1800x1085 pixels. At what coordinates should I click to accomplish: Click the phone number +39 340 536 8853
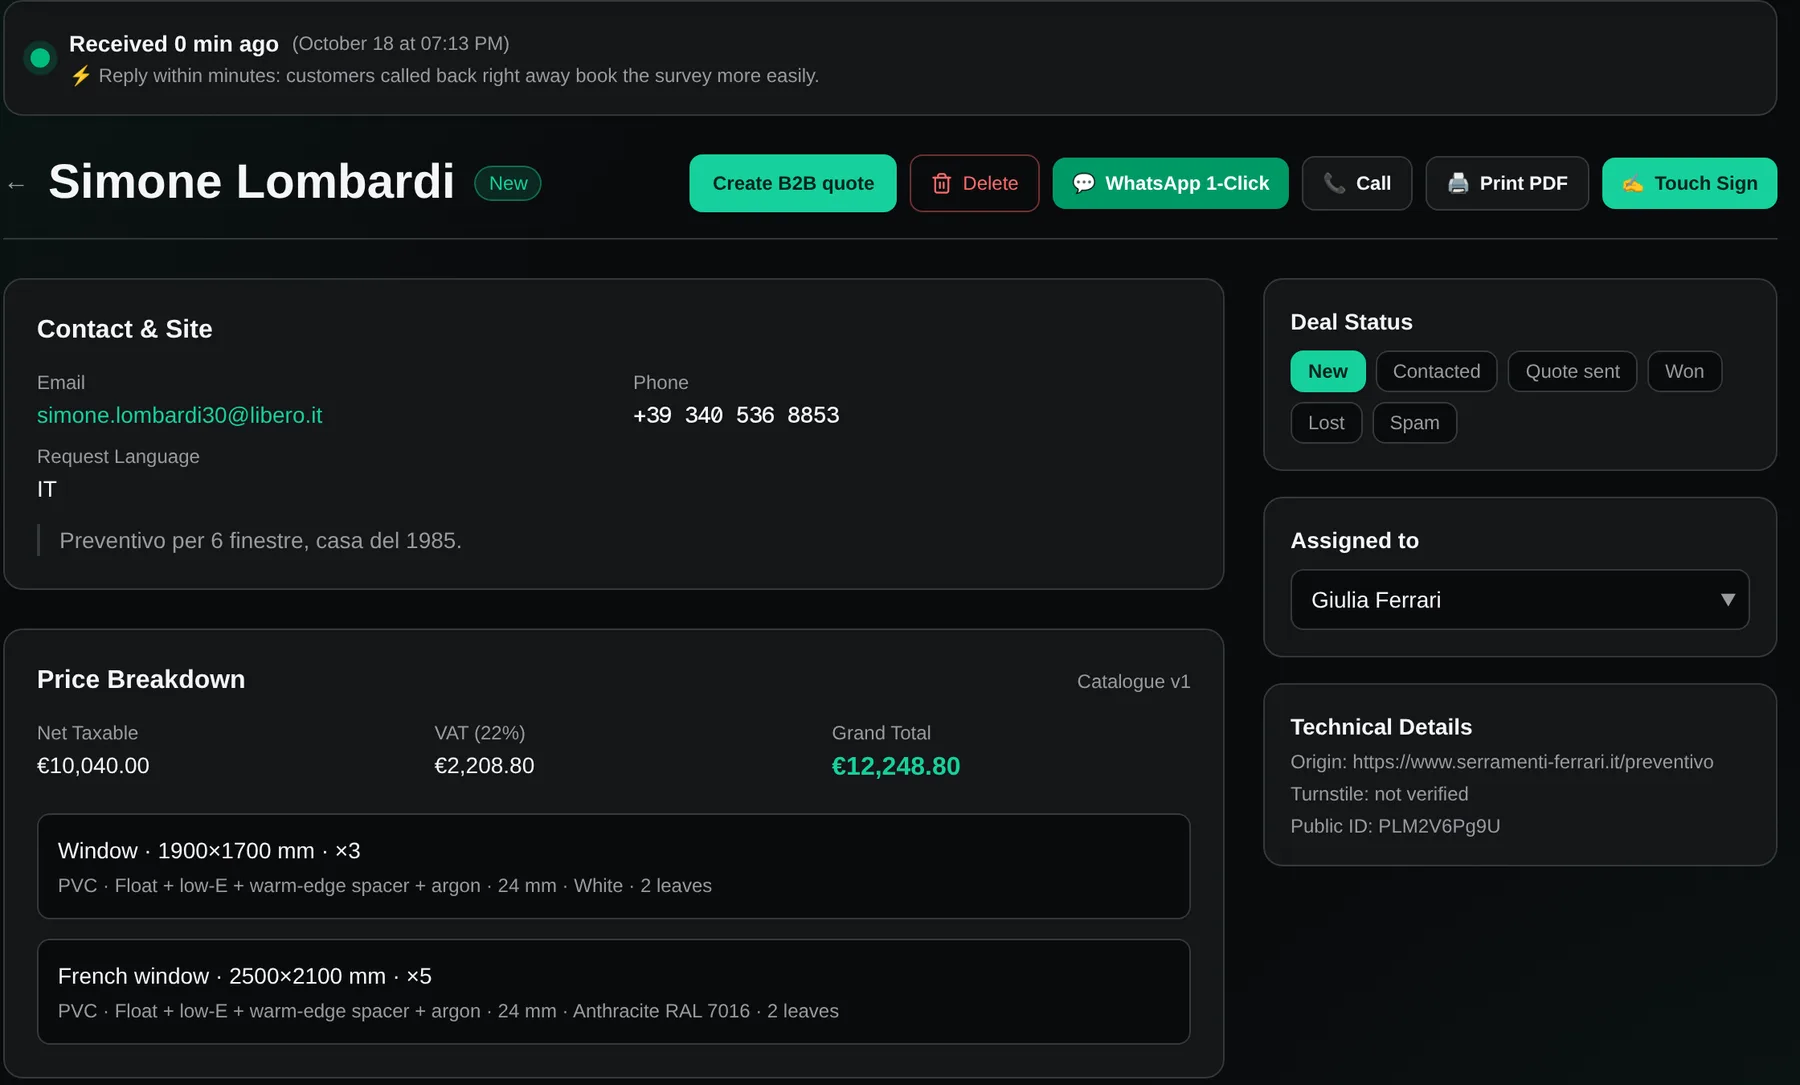click(736, 415)
